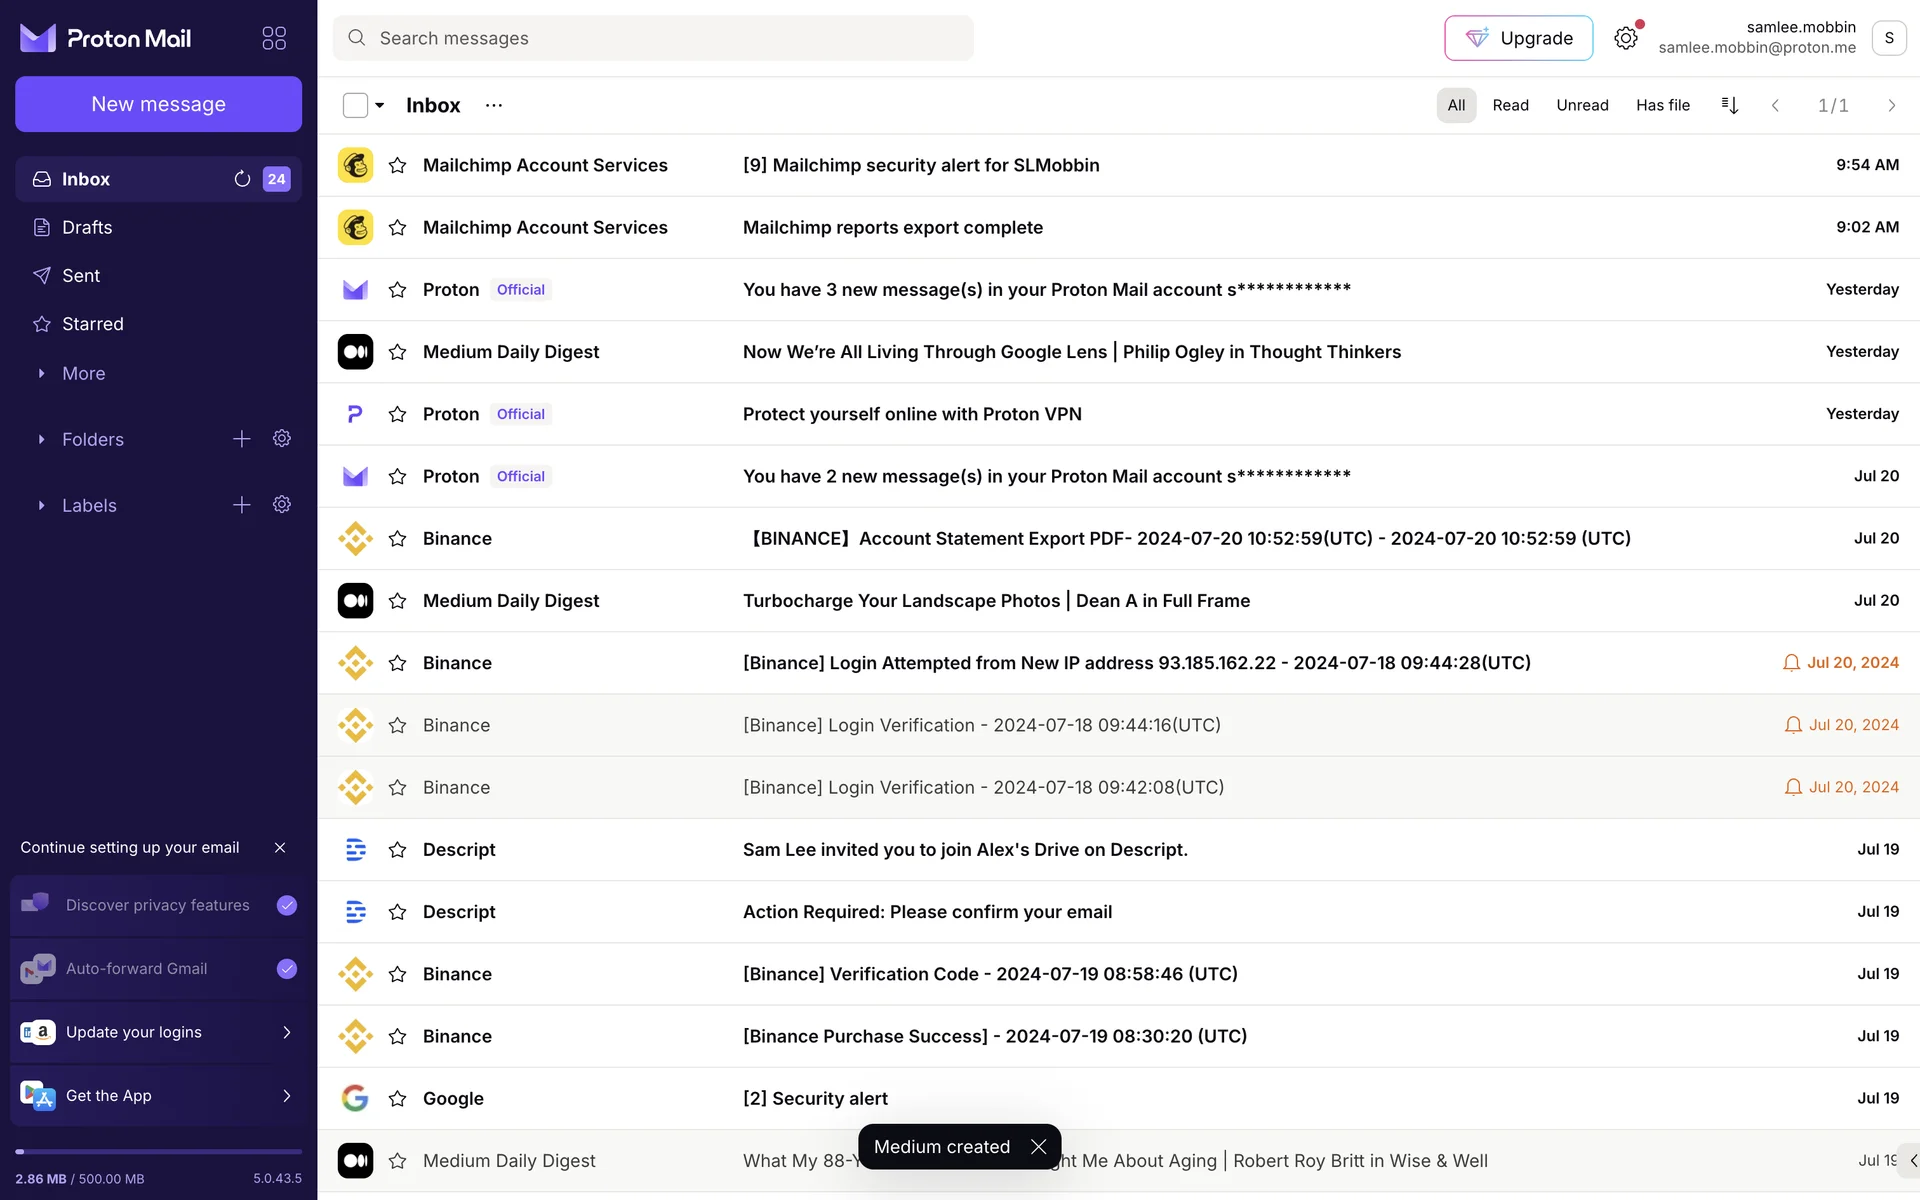Open Inbox more options ellipsis

(x=494, y=105)
